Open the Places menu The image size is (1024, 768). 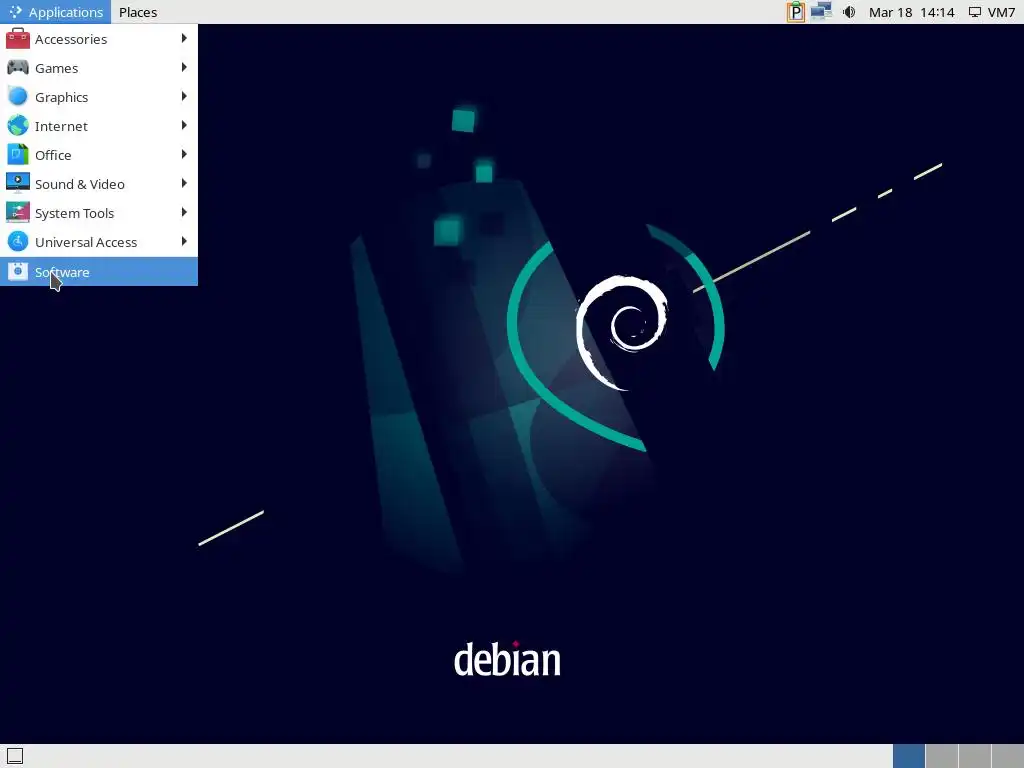pyautogui.click(x=138, y=12)
